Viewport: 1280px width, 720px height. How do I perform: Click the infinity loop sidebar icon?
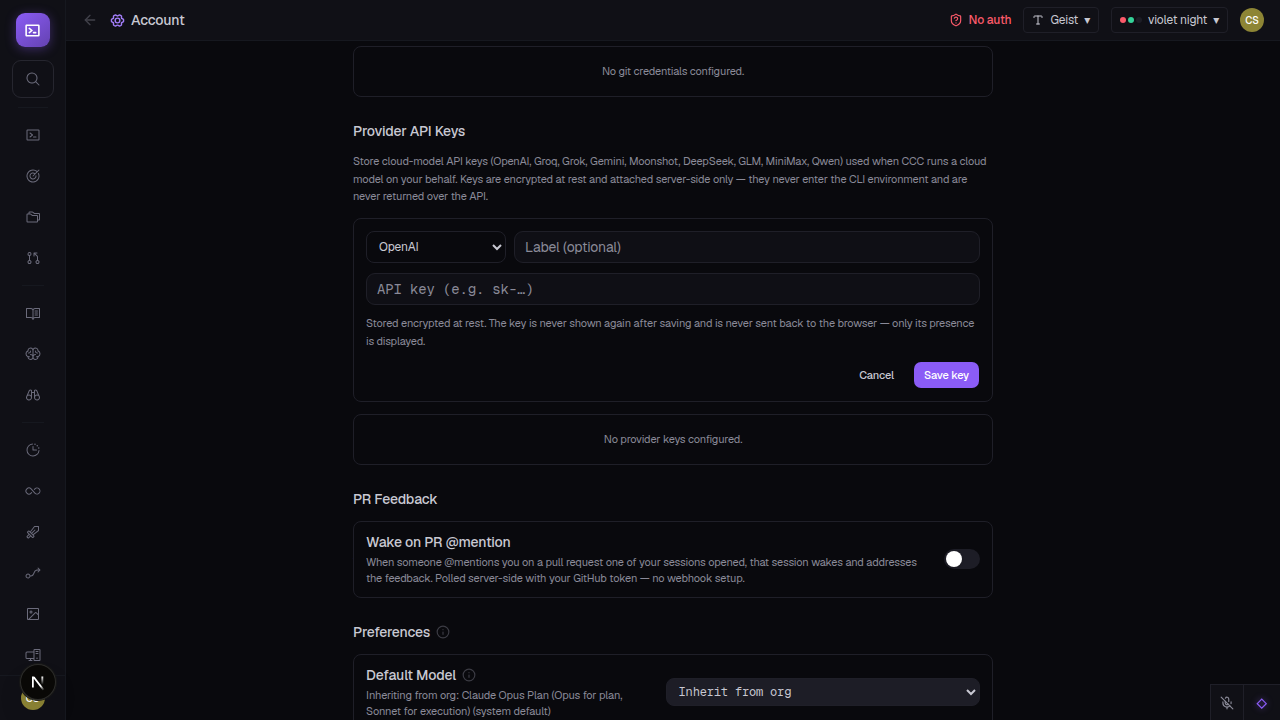point(33,491)
